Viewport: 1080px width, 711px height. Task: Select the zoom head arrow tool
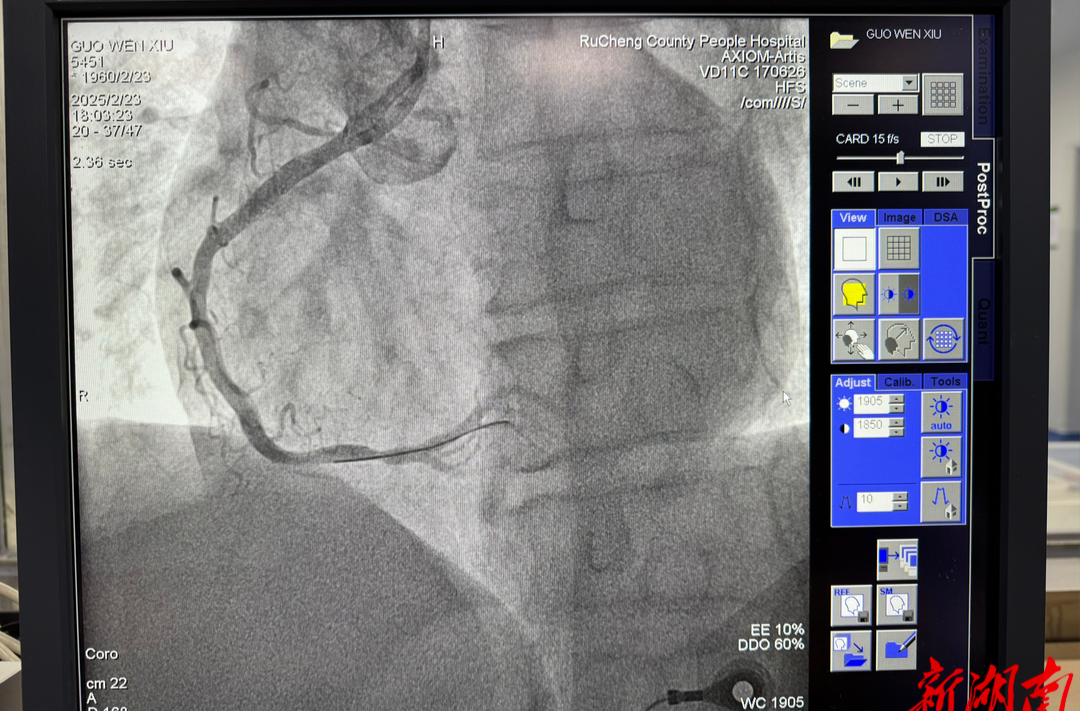899,340
